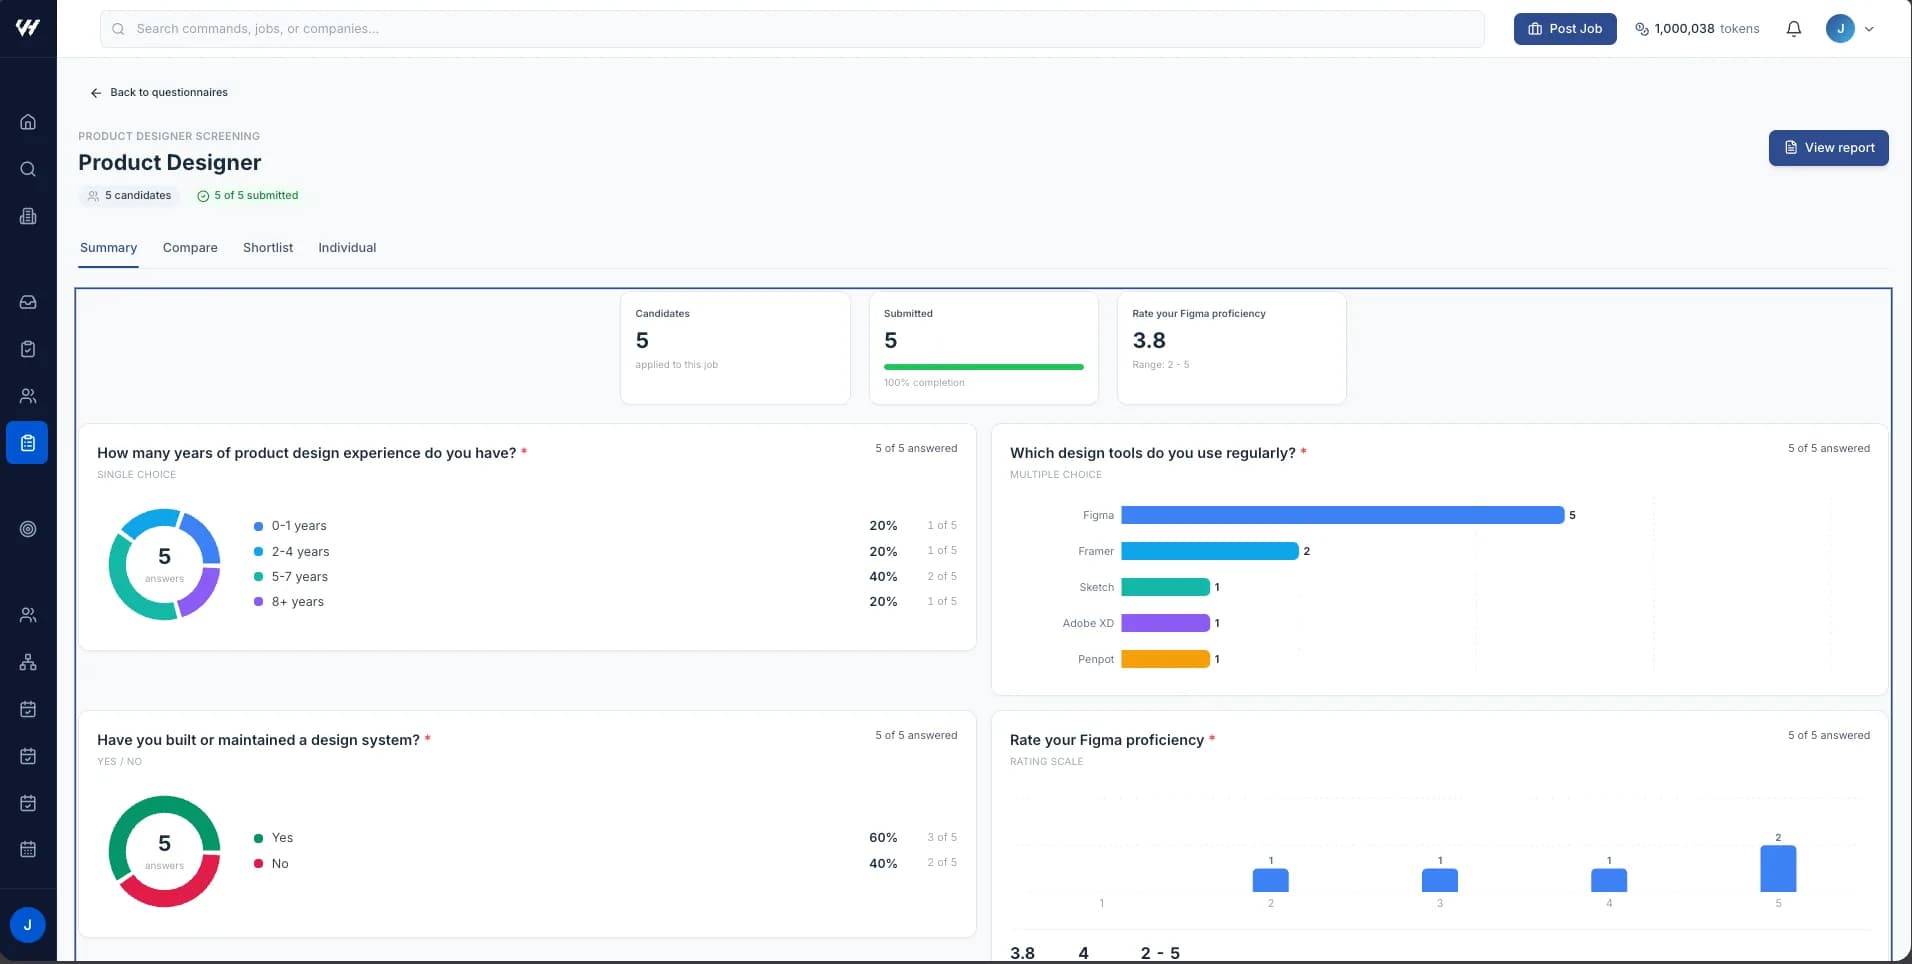
Task: Click the rating bar for score 2
Action: [x=1271, y=880]
